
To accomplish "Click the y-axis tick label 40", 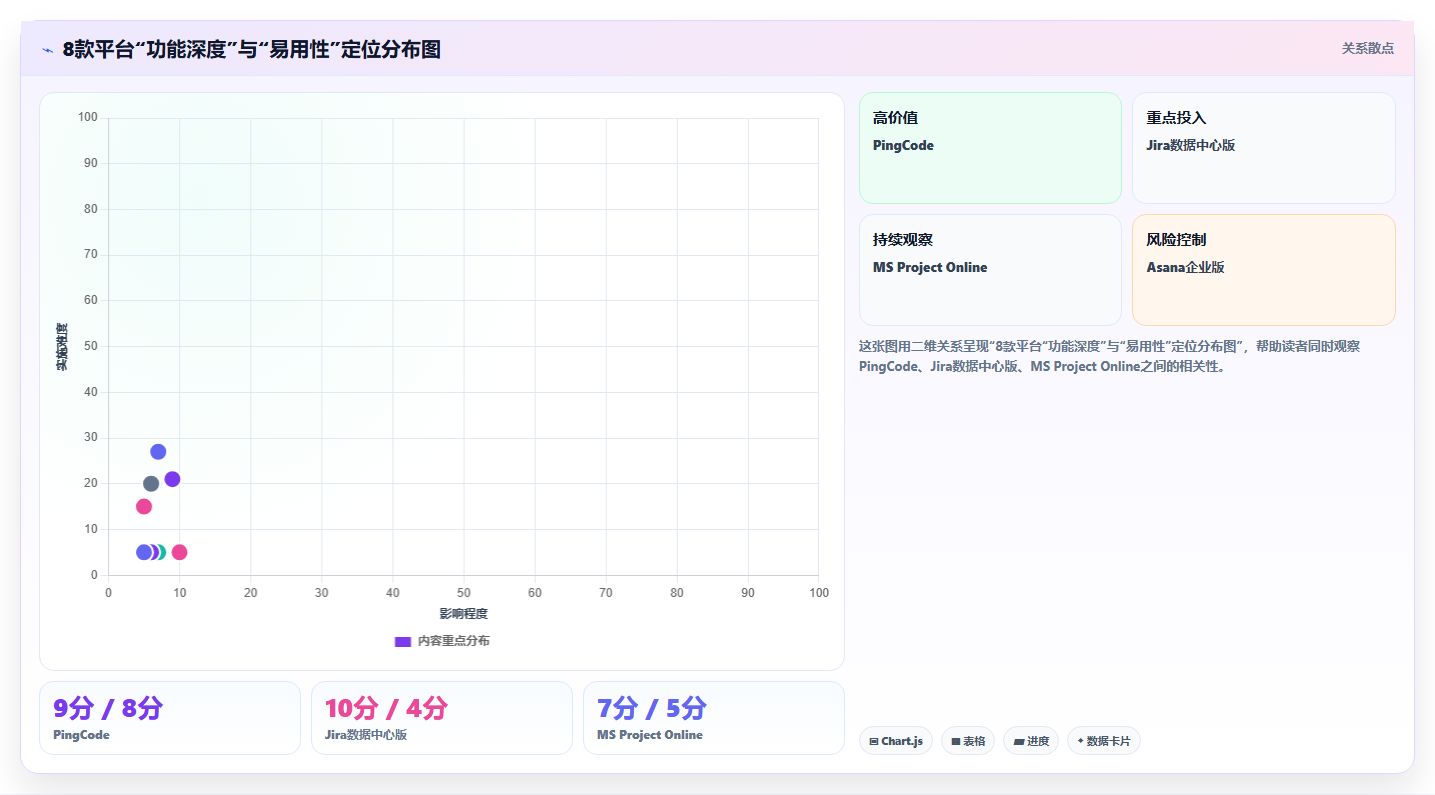I will click(x=90, y=392).
